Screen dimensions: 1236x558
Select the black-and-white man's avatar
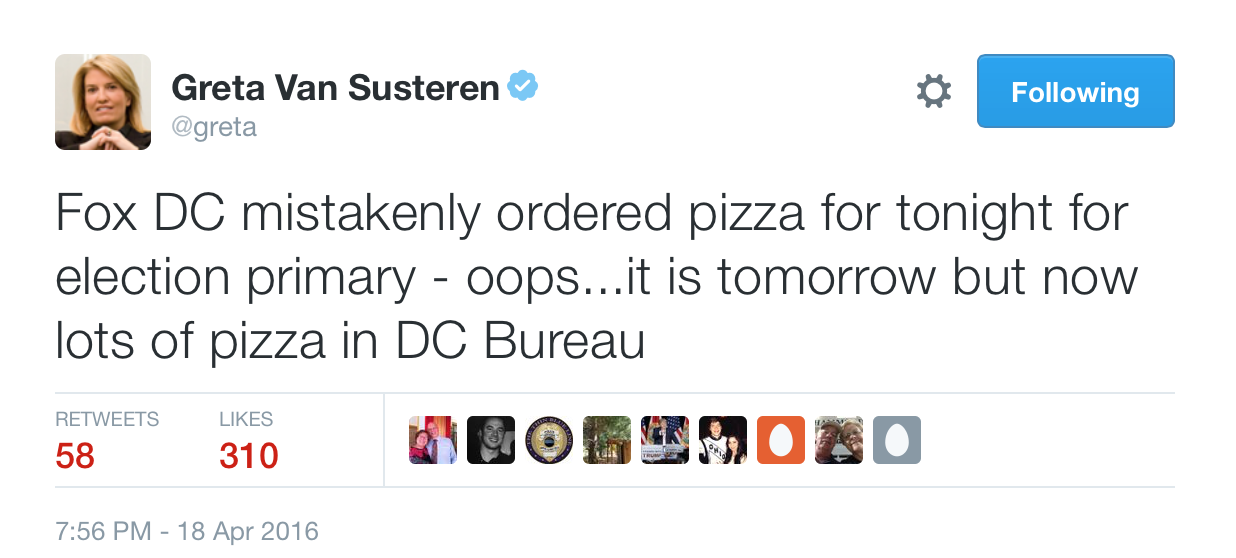click(x=491, y=440)
